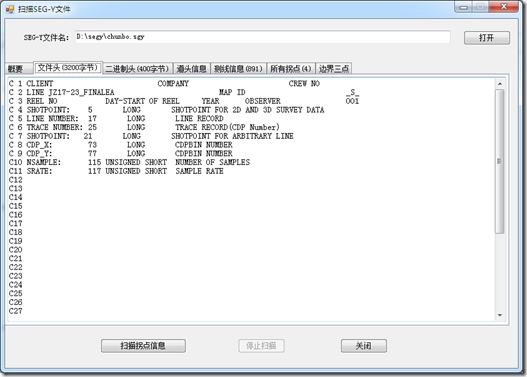The image size is (527, 377).
Task: Click 'SAMPLE RATE' text
Action: 199,171
